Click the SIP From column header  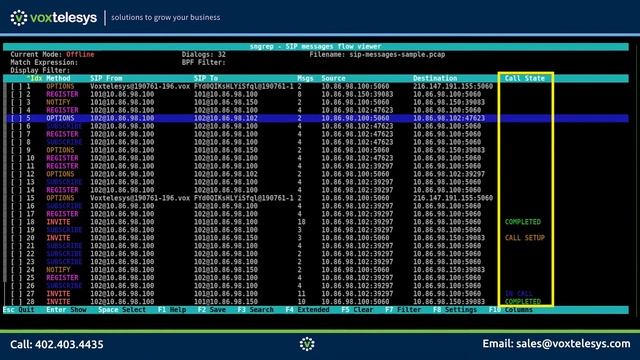(106, 78)
